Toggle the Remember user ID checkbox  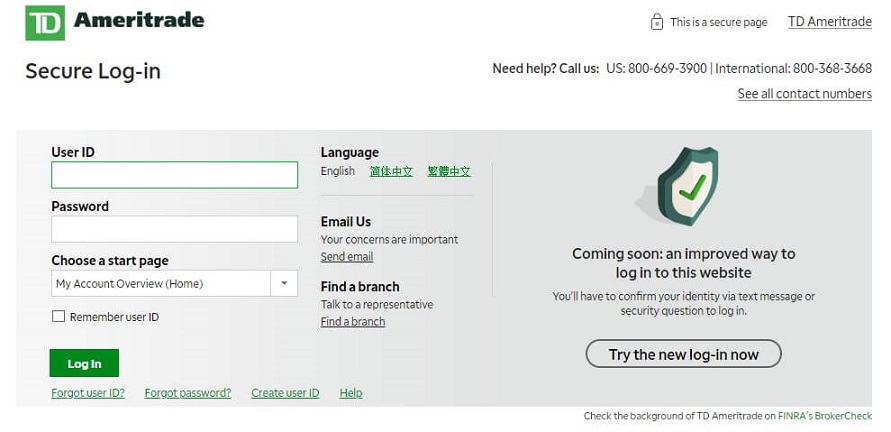[58, 317]
